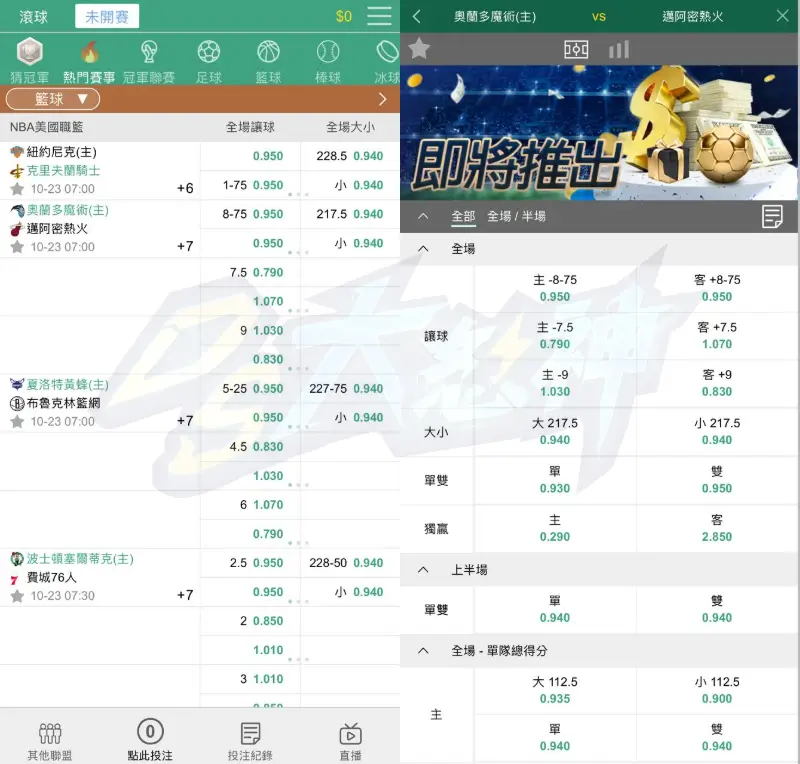Switch to the 未開賽 tab

[107, 17]
